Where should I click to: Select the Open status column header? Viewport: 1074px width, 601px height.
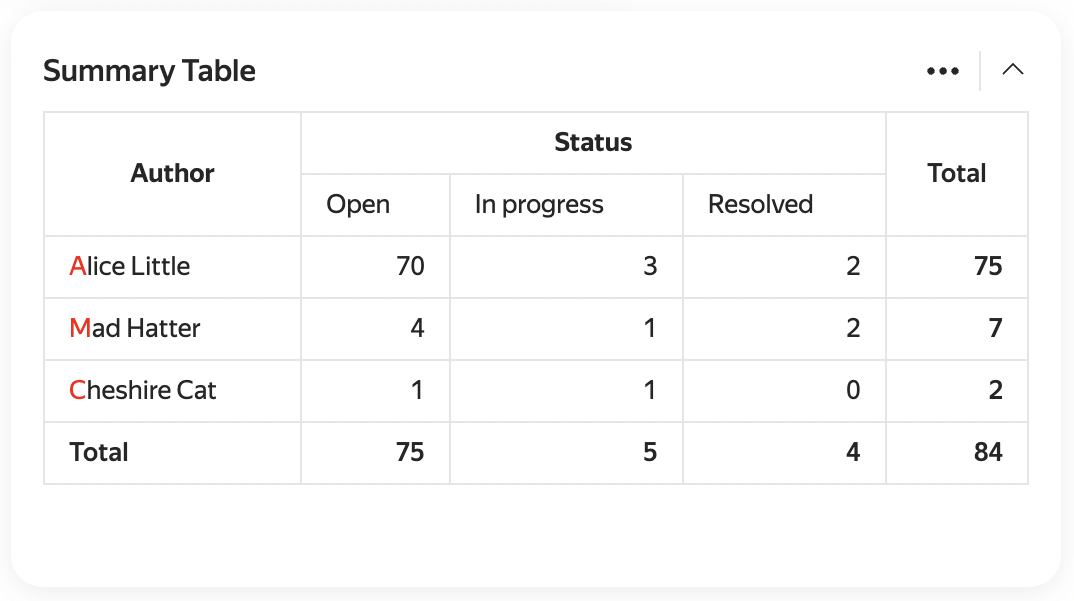coord(358,204)
